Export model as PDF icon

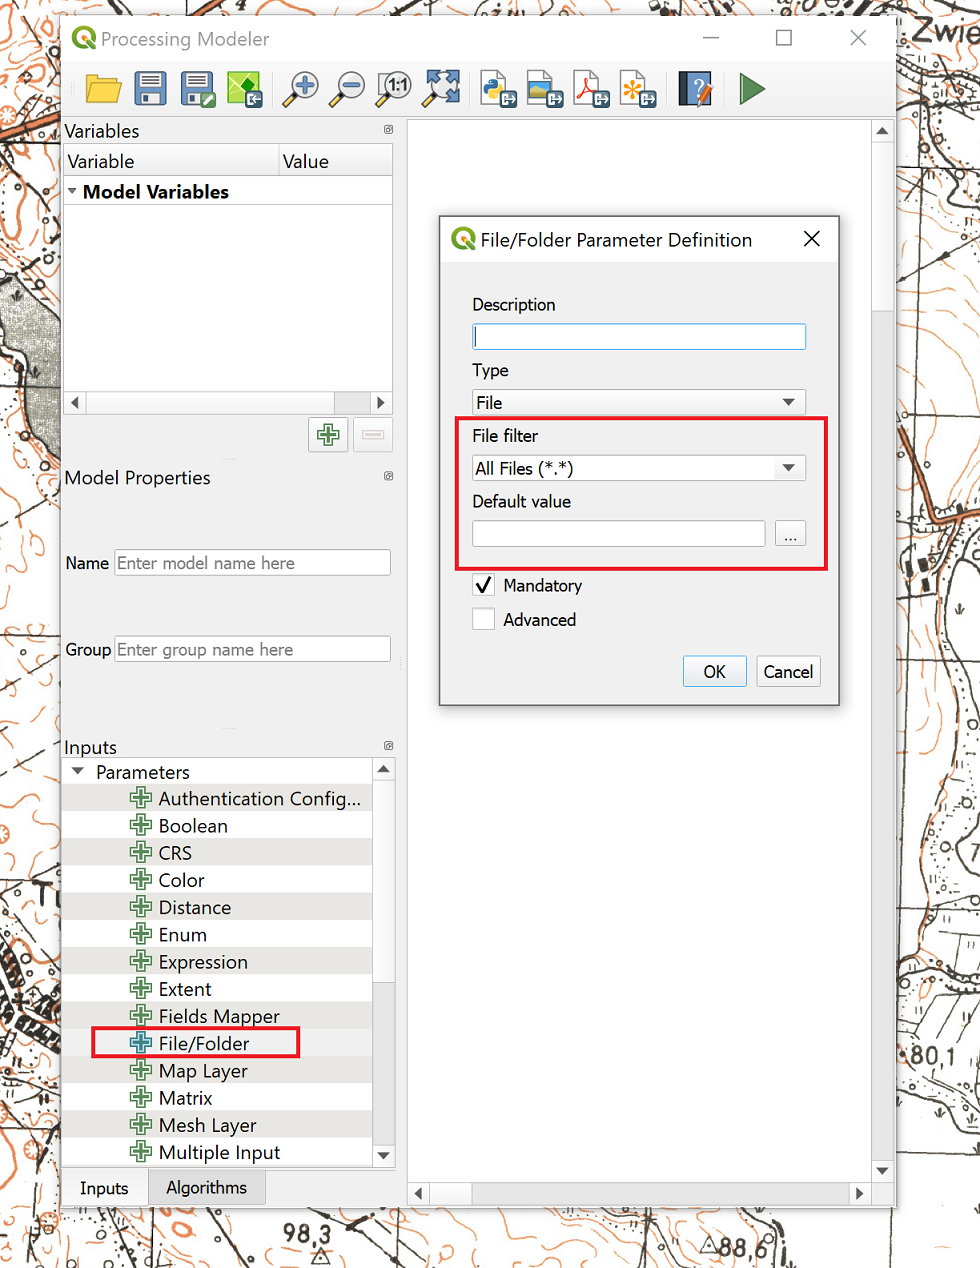pyautogui.click(x=590, y=89)
